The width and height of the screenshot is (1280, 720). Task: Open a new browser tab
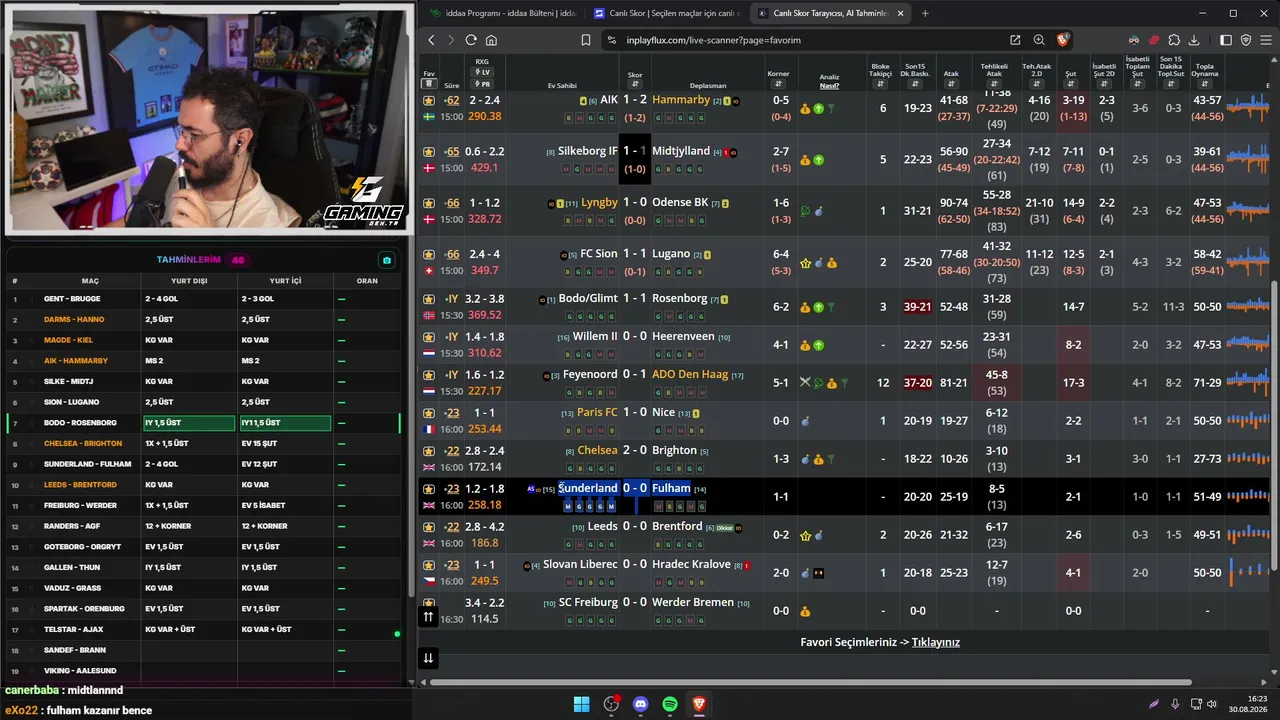click(925, 13)
